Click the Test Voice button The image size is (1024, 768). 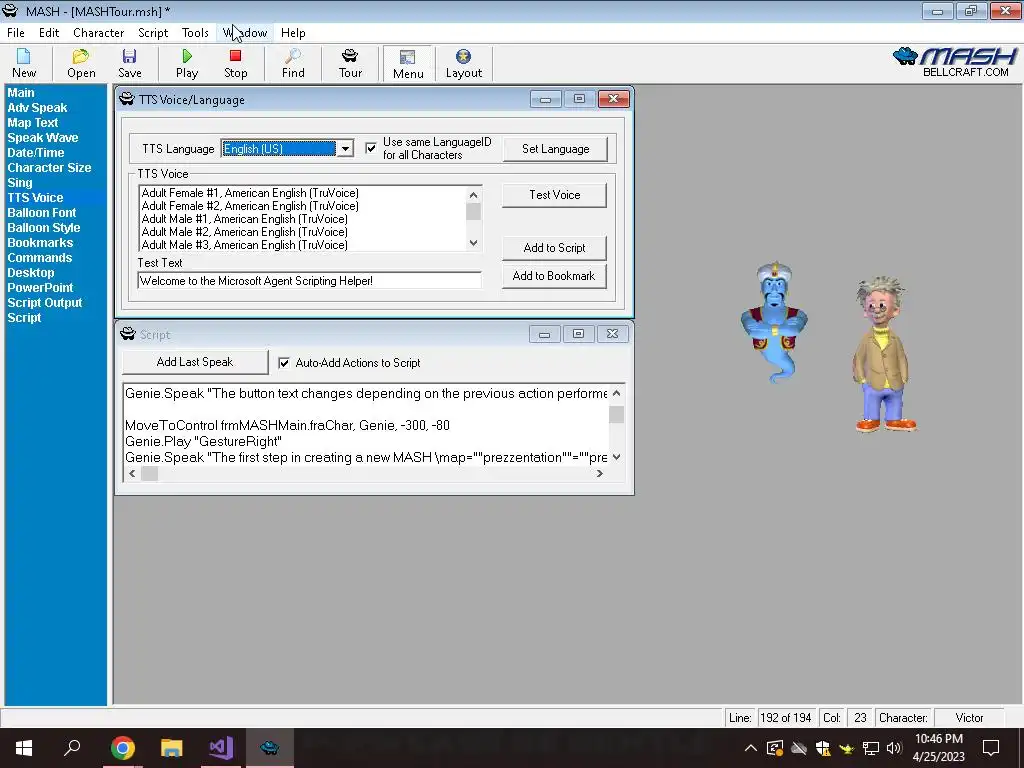(x=554, y=195)
